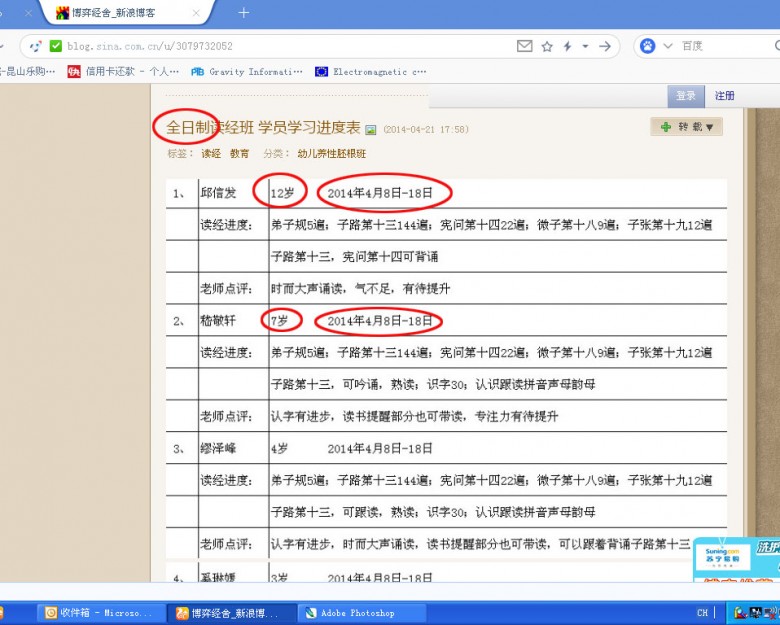Click the 12岁 age cell
The height and width of the screenshot is (625, 780).
[282, 193]
